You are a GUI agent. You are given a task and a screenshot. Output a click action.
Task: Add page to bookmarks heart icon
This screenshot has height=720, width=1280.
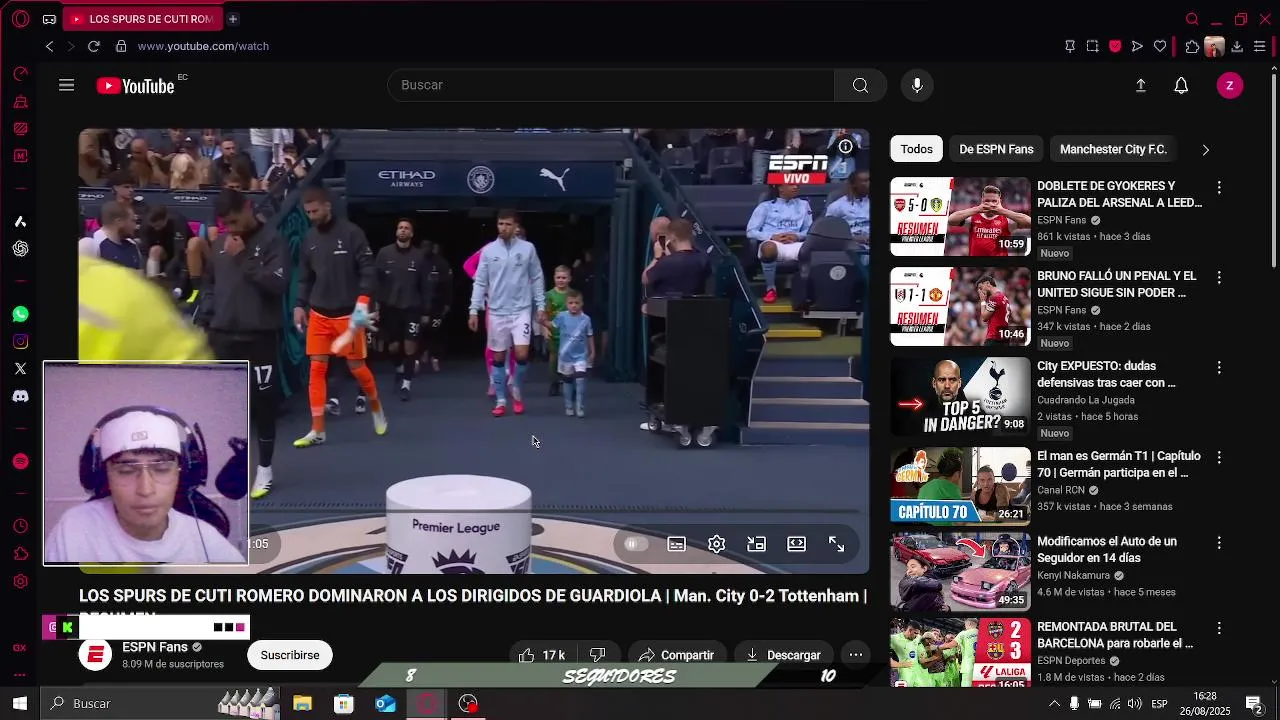1160,46
